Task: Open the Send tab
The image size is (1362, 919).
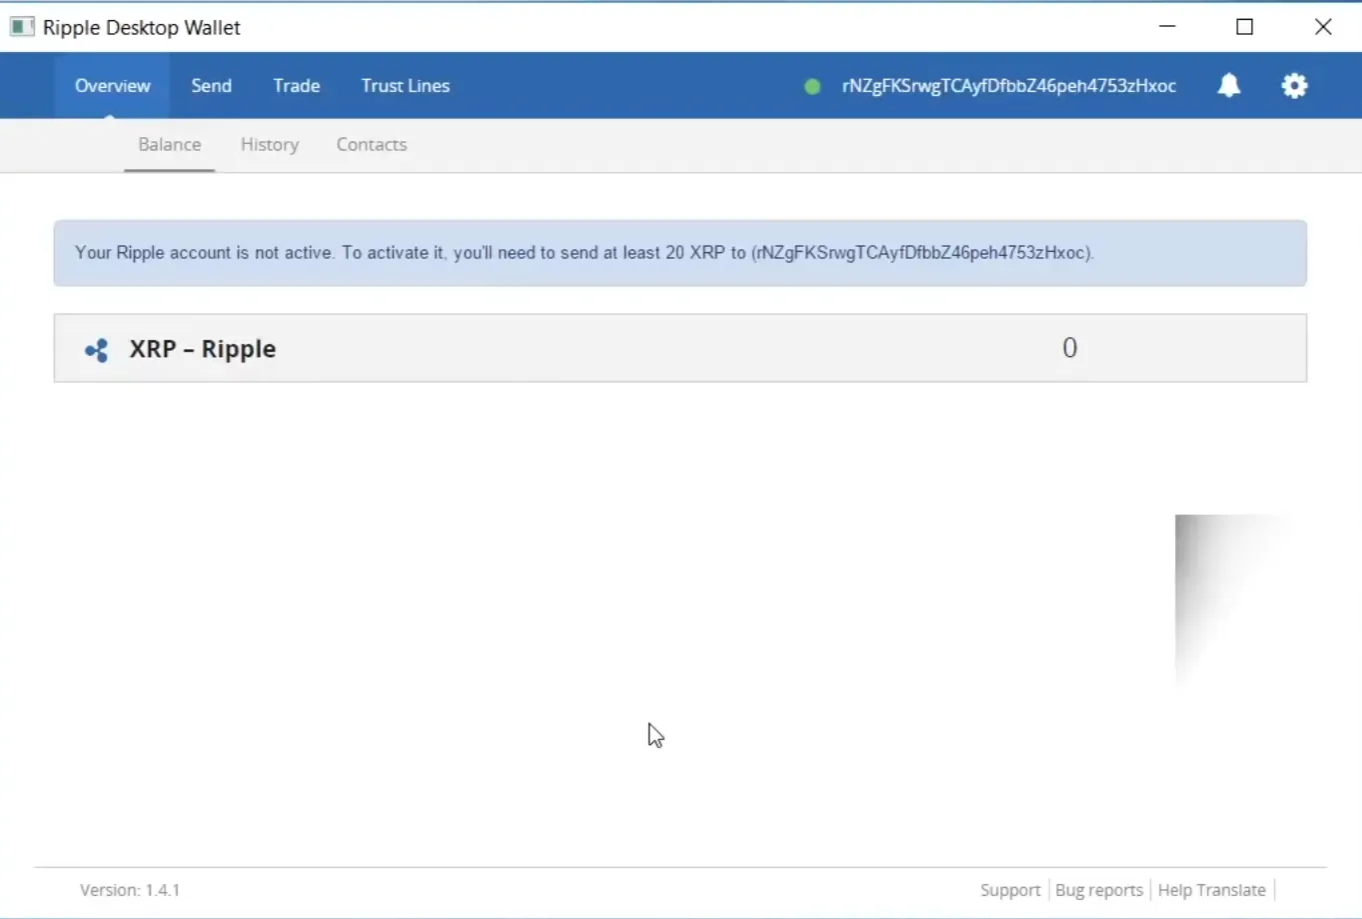Action: [x=212, y=86]
